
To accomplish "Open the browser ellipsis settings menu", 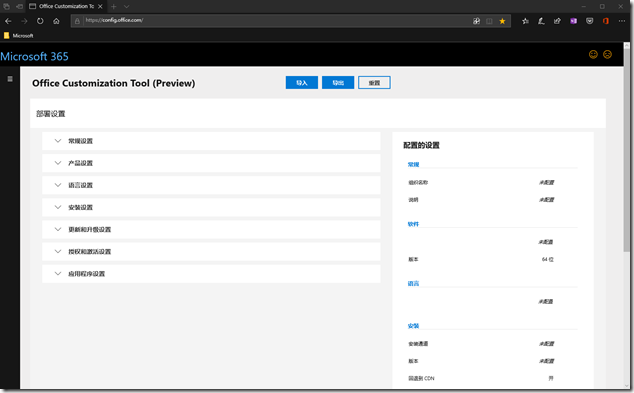I will (622, 21).
